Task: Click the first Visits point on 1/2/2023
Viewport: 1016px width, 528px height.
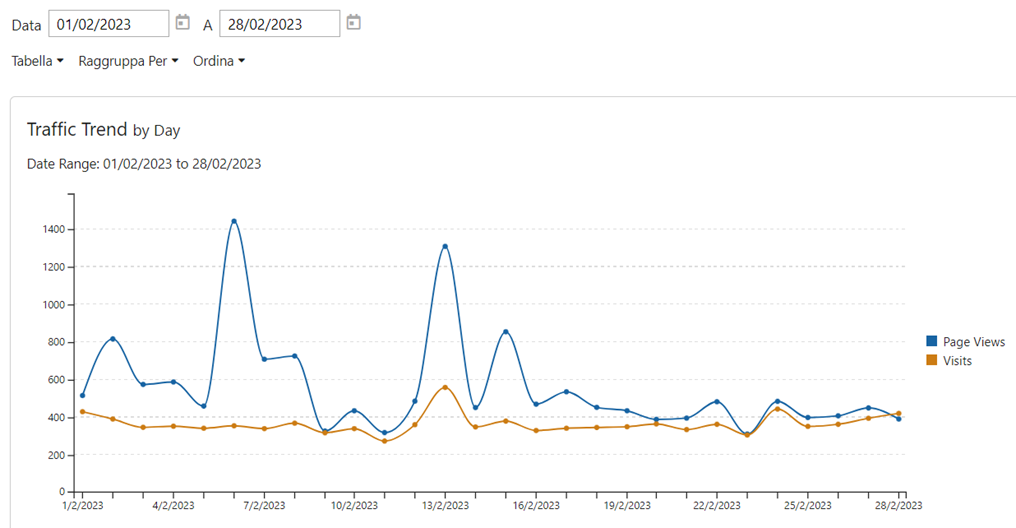Action: [82, 411]
